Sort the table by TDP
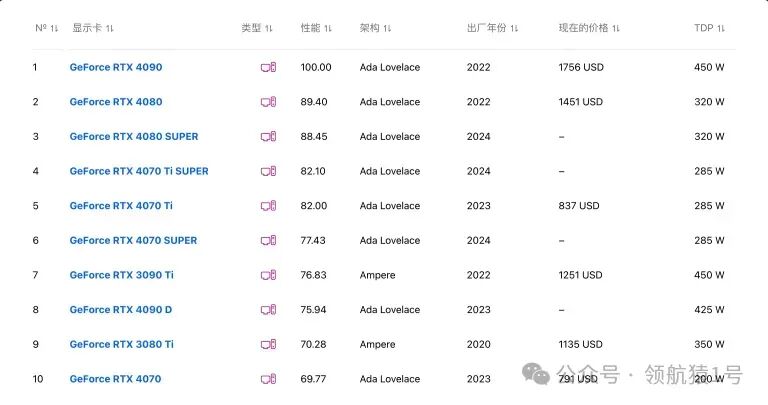Screen dimensions: 768x405 tap(709, 28)
